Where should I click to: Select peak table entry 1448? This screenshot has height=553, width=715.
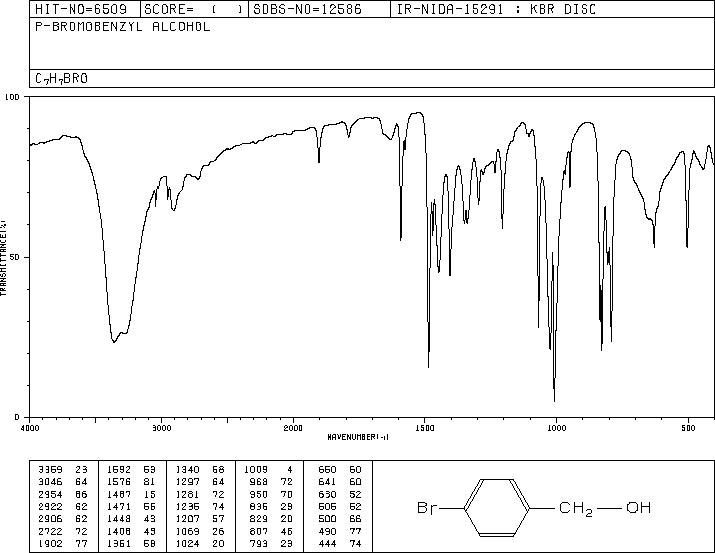point(119,519)
